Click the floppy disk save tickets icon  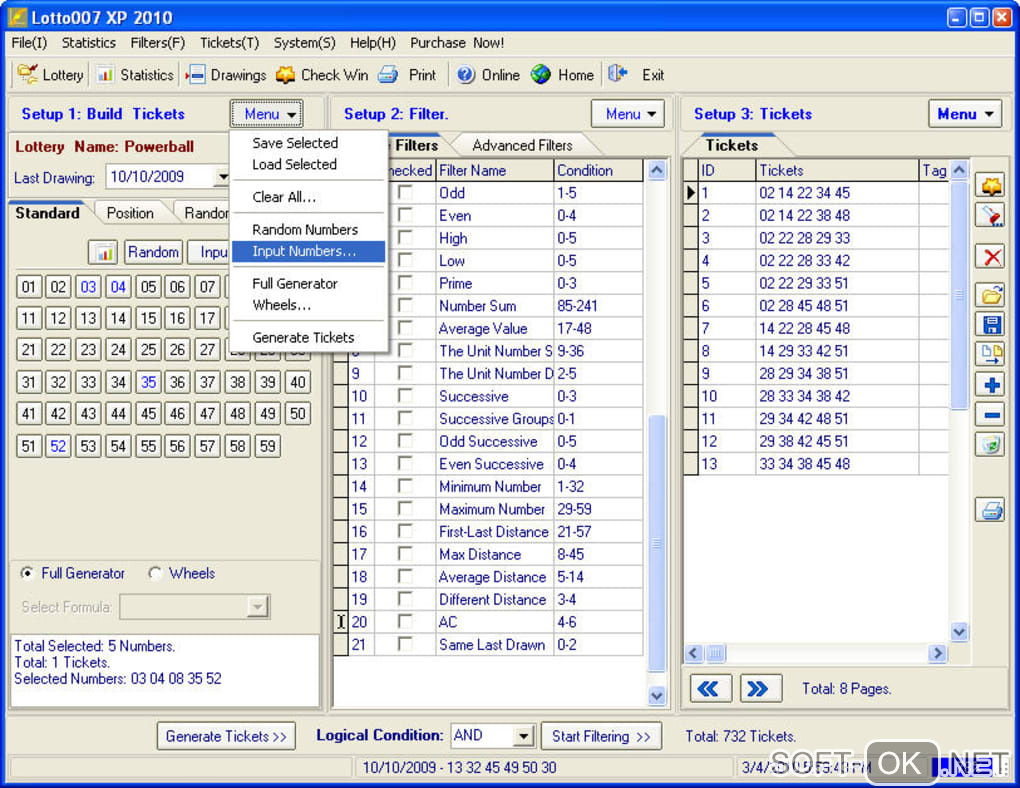click(990, 324)
